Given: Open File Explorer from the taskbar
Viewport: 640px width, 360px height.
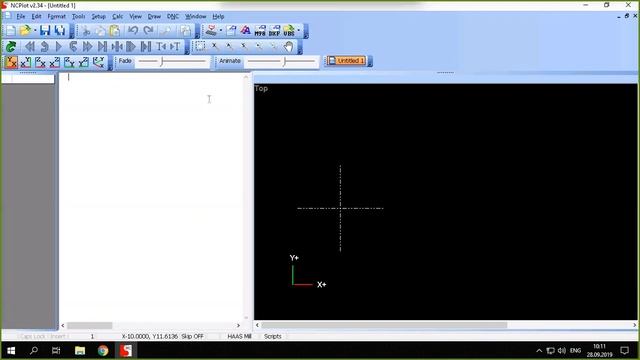Looking at the screenshot, I should [x=80, y=351].
